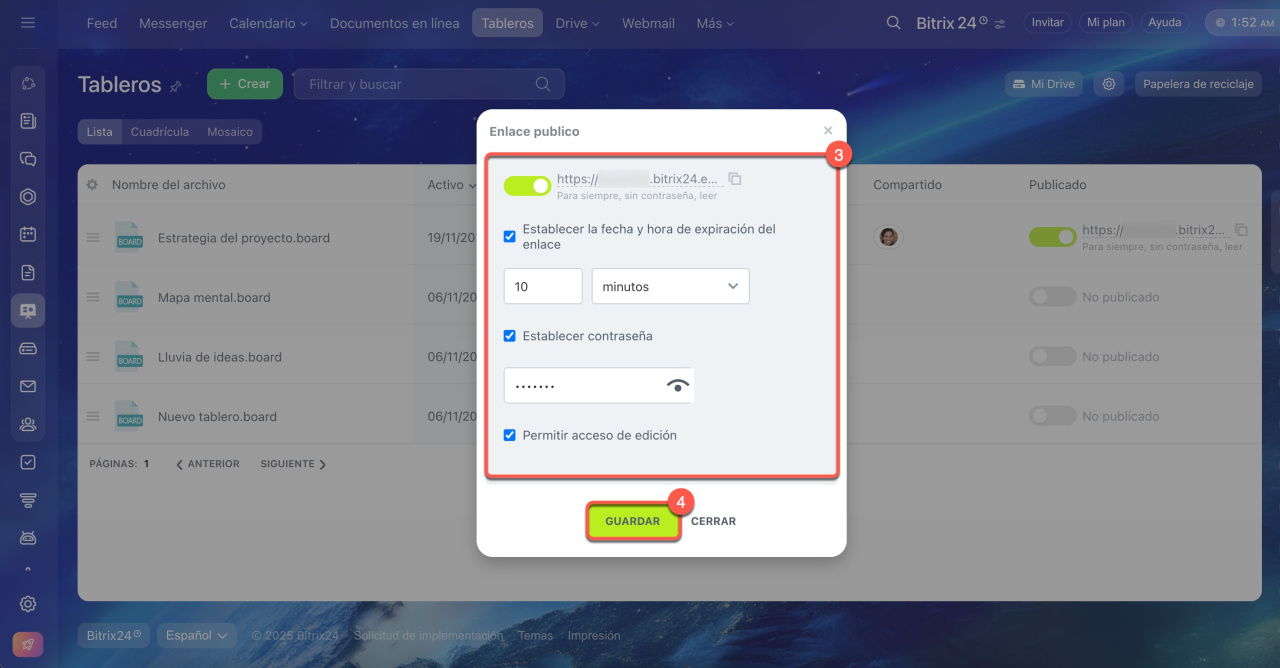
Task: Open the Workgroups people icon in sidebar
Action: click(x=28, y=424)
